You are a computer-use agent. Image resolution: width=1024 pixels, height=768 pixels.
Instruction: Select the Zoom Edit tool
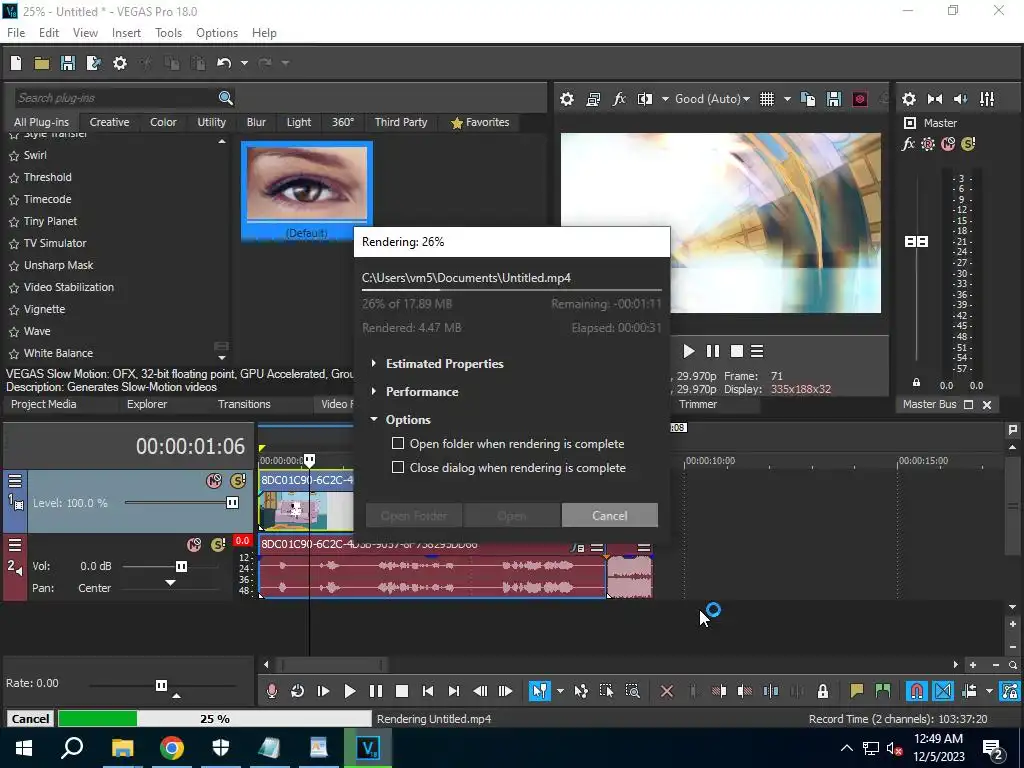632,691
